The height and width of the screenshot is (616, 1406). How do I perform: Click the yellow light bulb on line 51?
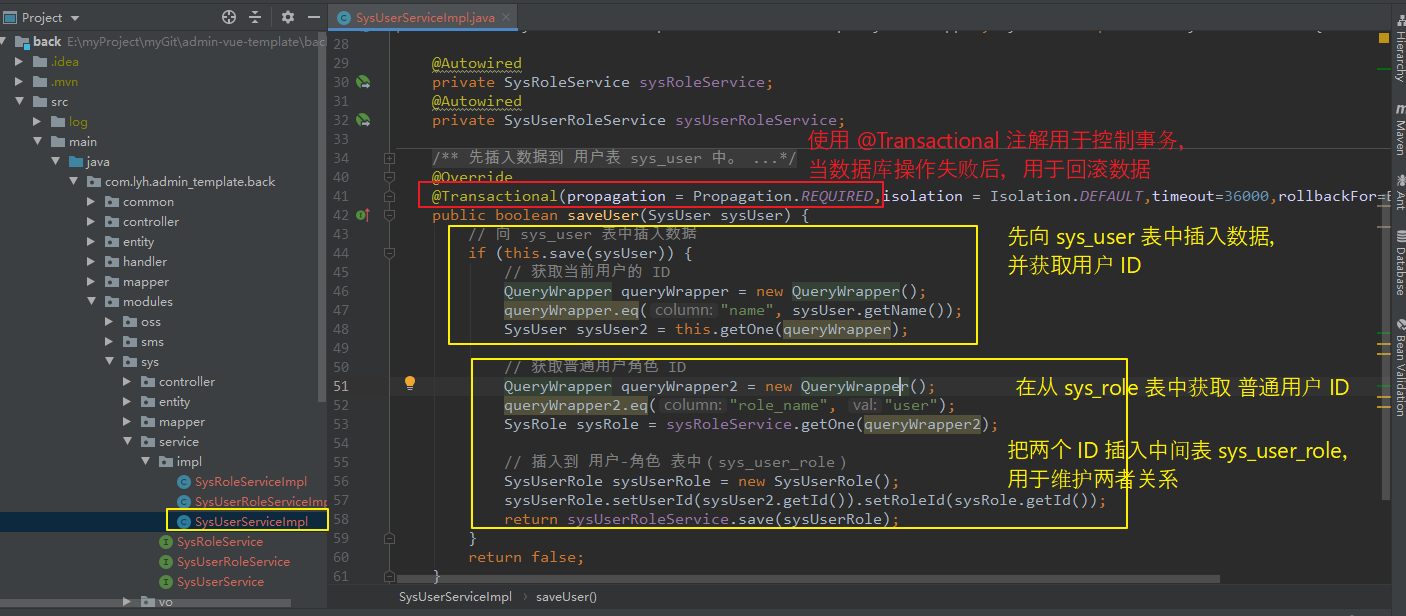pos(409,383)
